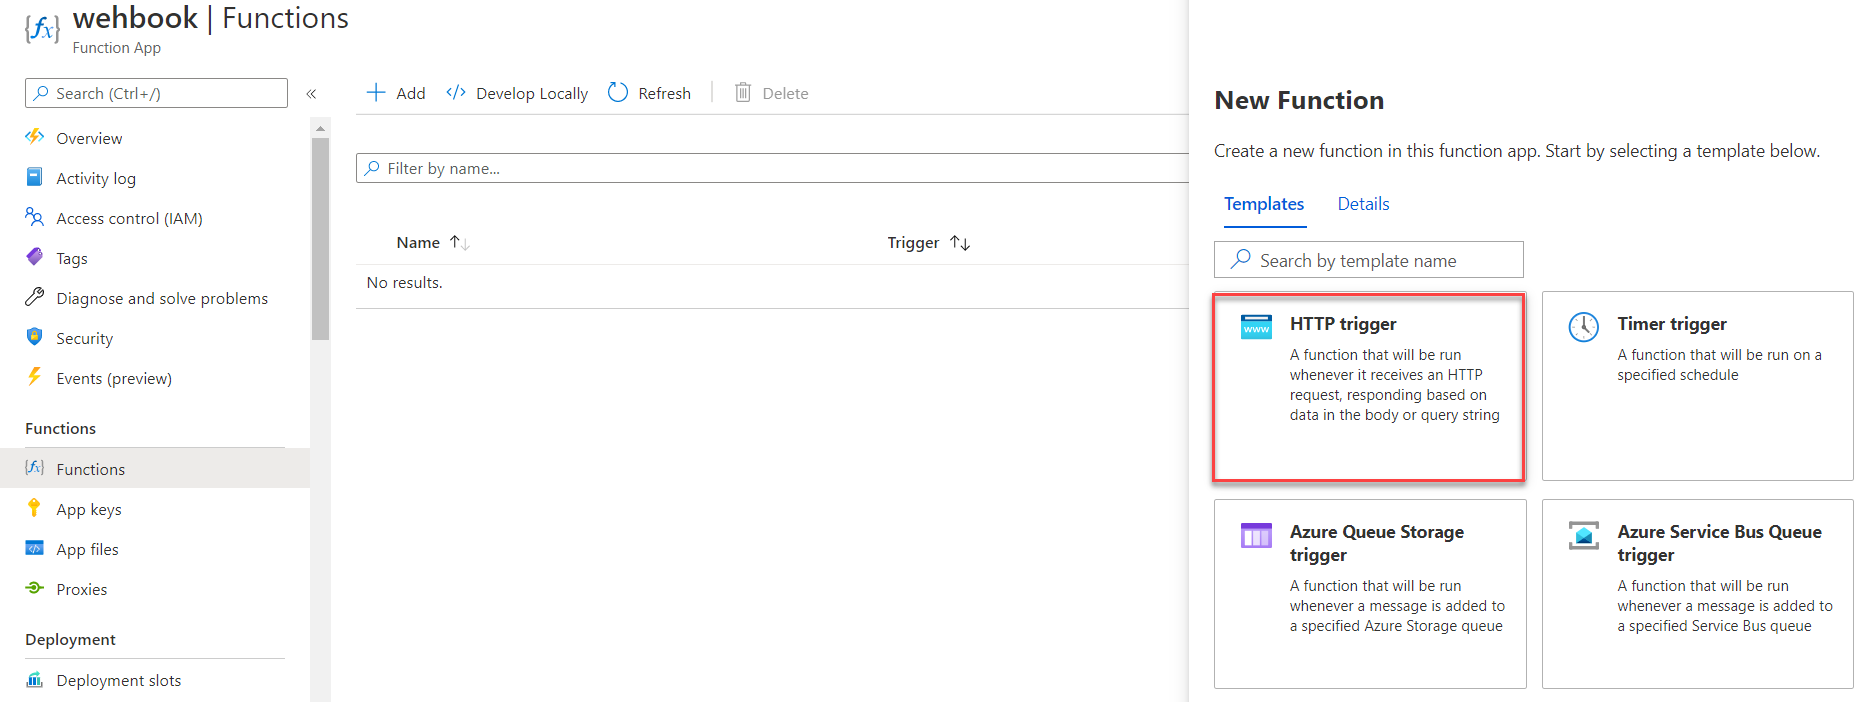Click the Delete button label
The image size is (1872, 702).
pos(786,93)
